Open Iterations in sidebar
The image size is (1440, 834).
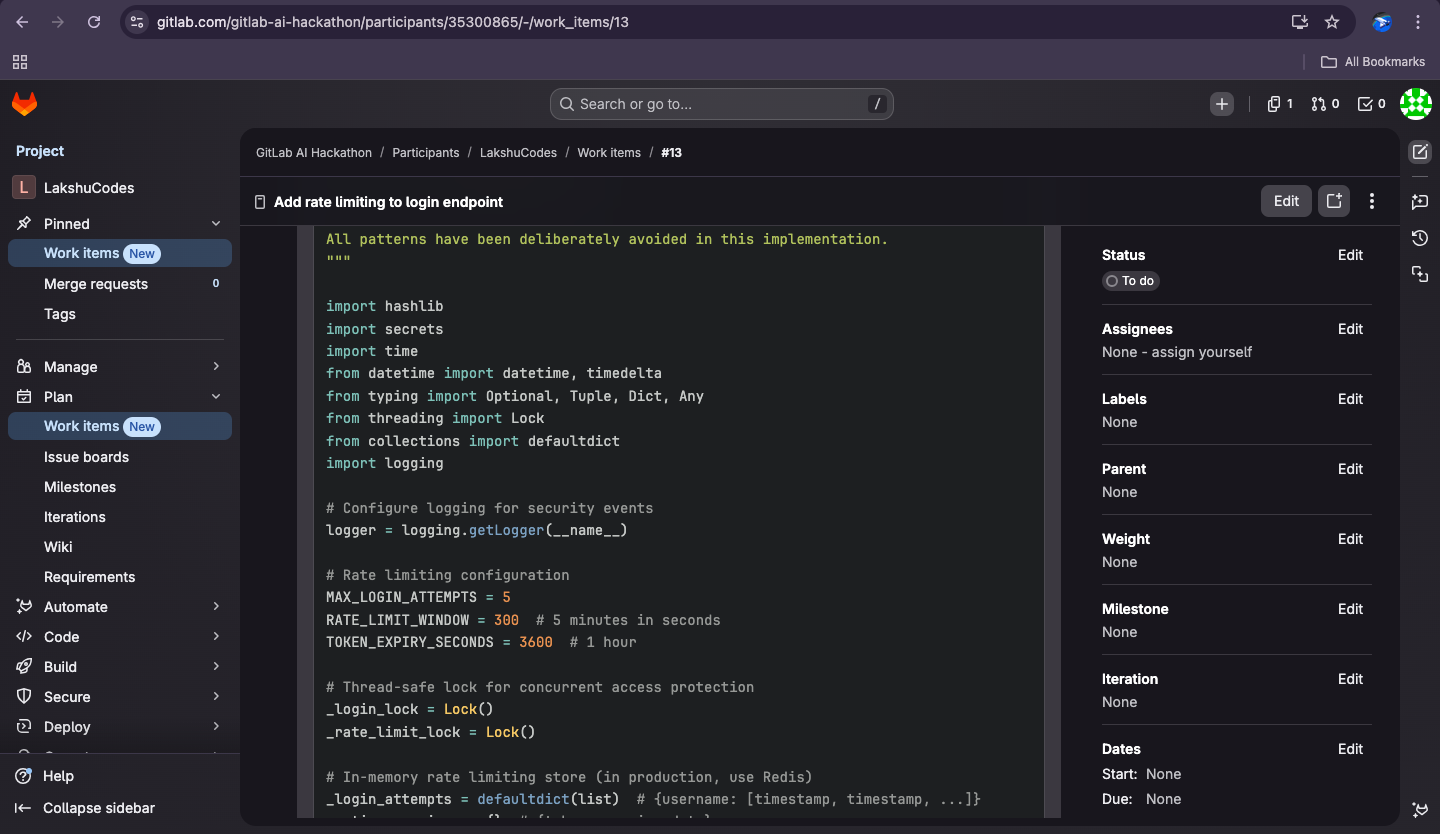tap(120, 517)
